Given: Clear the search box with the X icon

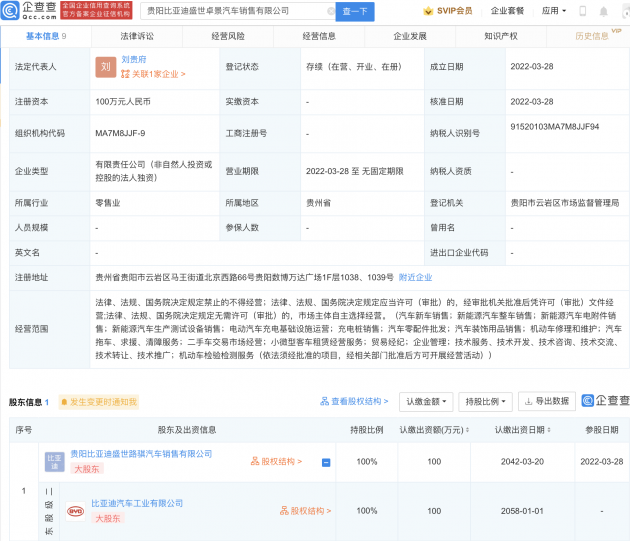Looking at the screenshot, I should pos(331,11).
